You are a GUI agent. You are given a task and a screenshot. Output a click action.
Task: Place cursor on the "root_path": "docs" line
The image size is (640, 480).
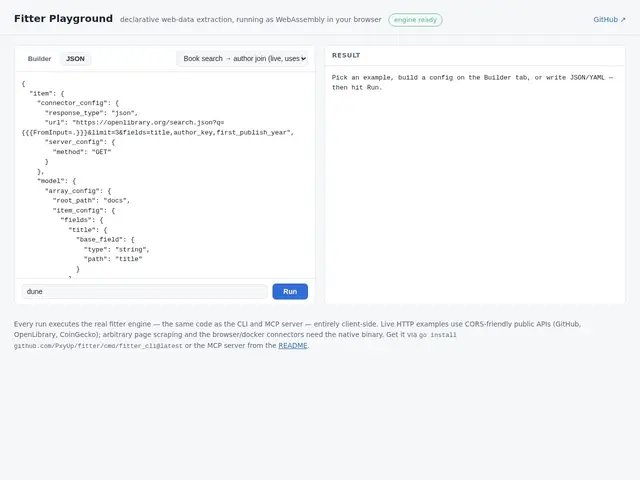point(91,200)
